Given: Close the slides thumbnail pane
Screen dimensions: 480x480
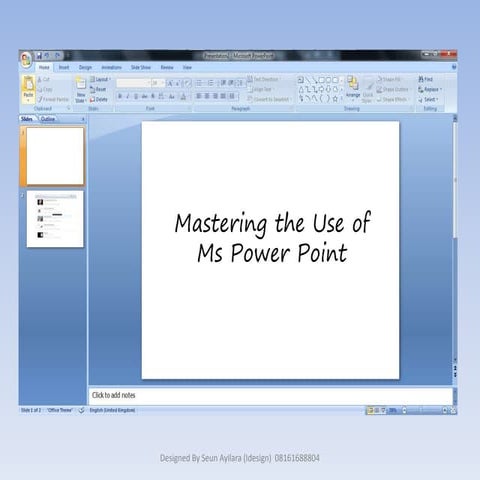Looking at the screenshot, I should [83, 119].
